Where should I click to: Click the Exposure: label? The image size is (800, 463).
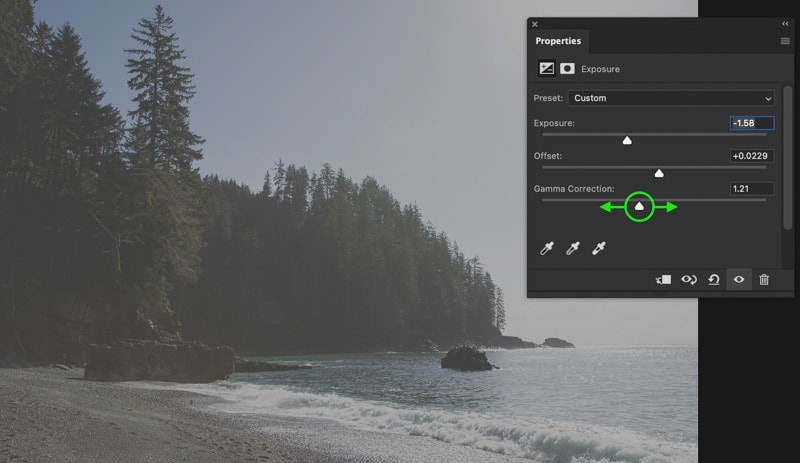pyautogui.click(x=554, y=123)
